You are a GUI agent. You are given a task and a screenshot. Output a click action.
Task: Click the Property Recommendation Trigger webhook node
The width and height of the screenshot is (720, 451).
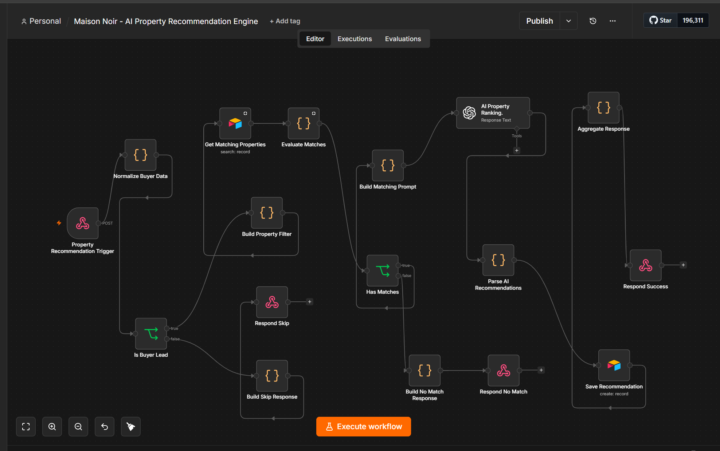83,223
